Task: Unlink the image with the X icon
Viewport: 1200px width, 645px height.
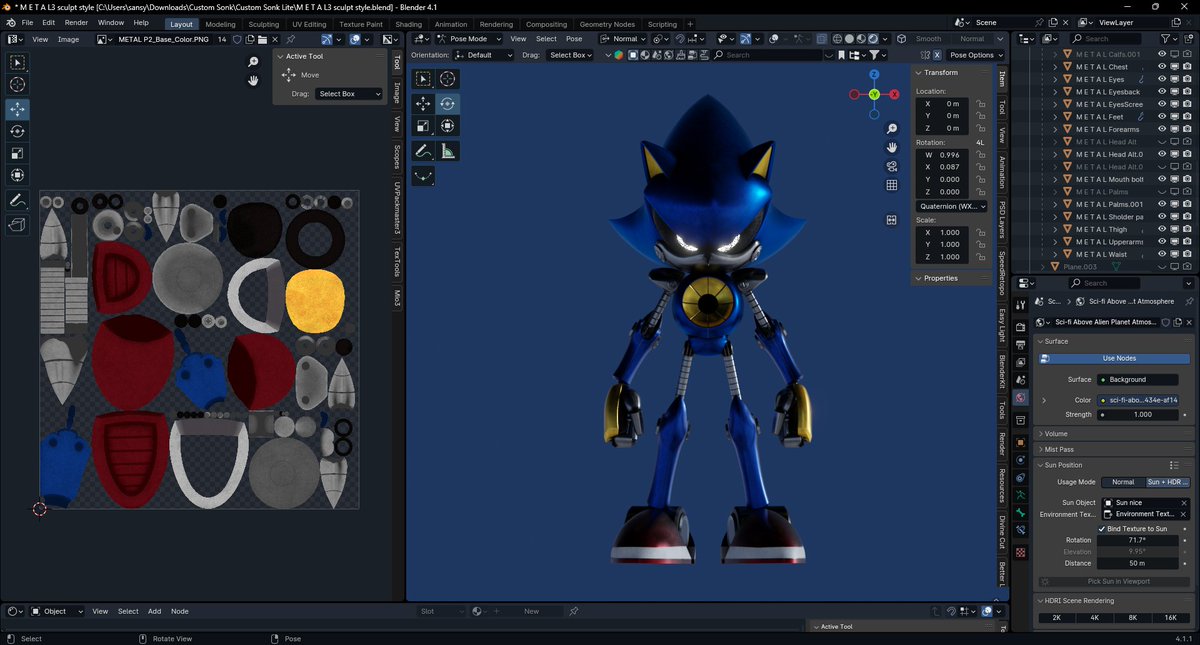Action: 276,39
